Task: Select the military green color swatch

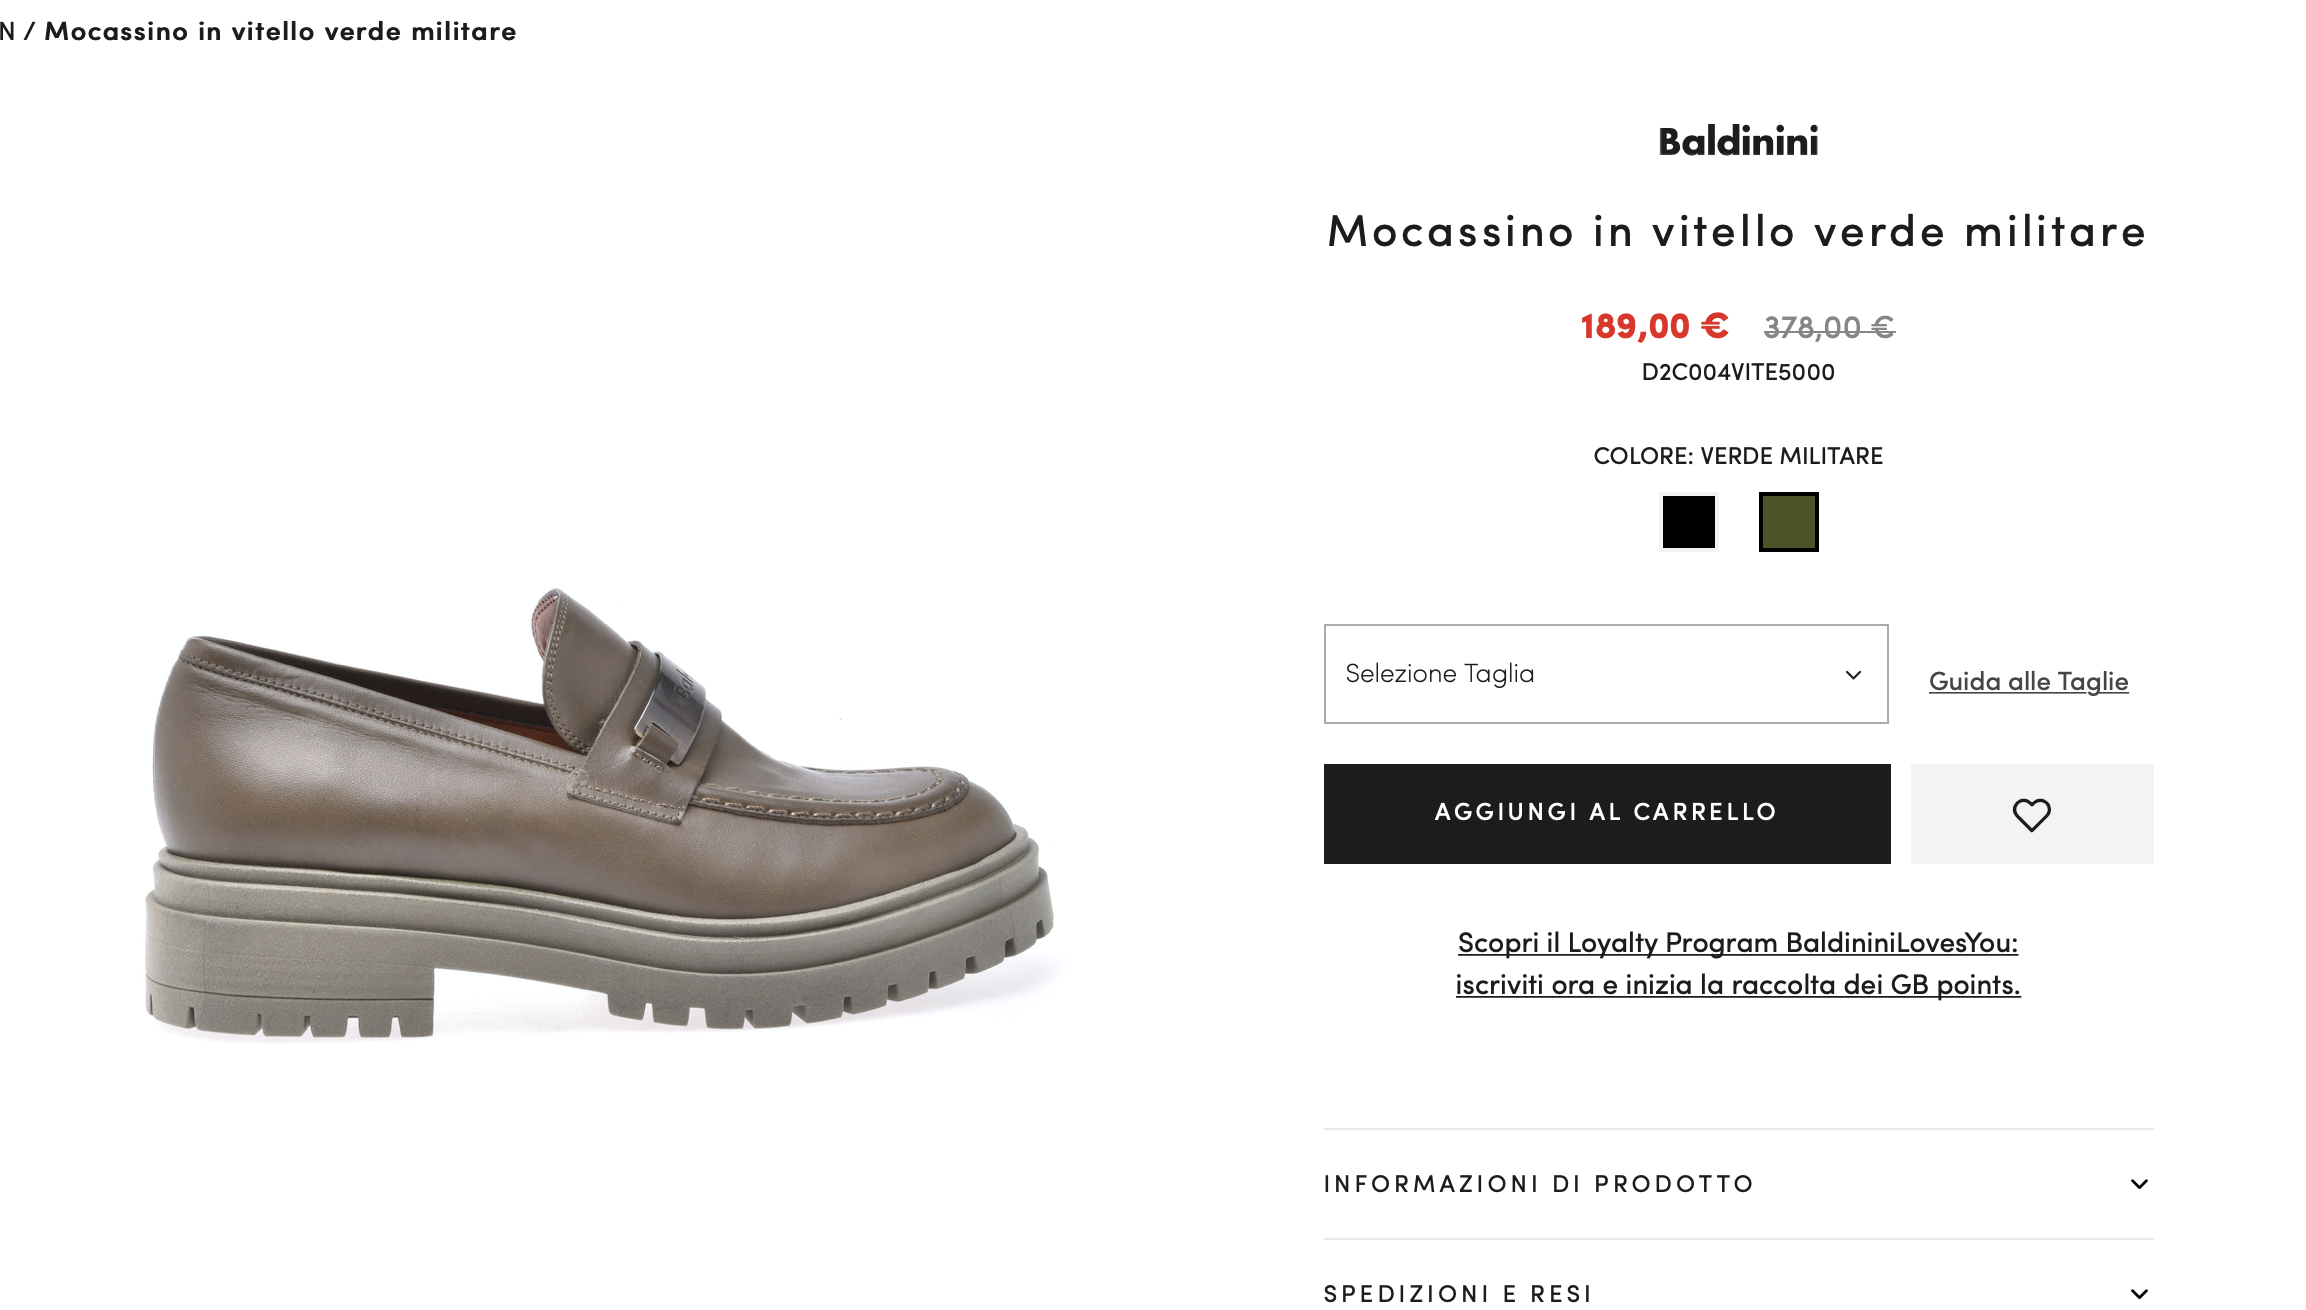Action: (x=1788, y=521)
